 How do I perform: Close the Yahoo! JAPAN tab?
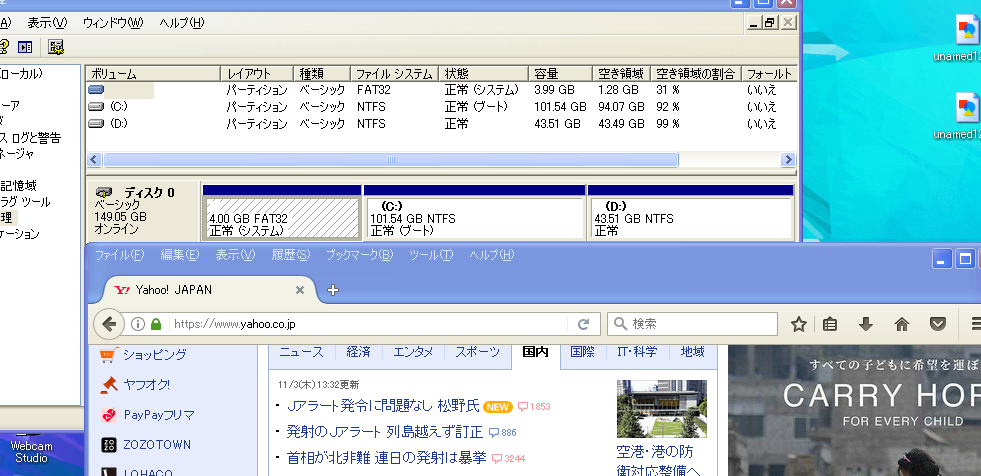(x=300, y=290)
